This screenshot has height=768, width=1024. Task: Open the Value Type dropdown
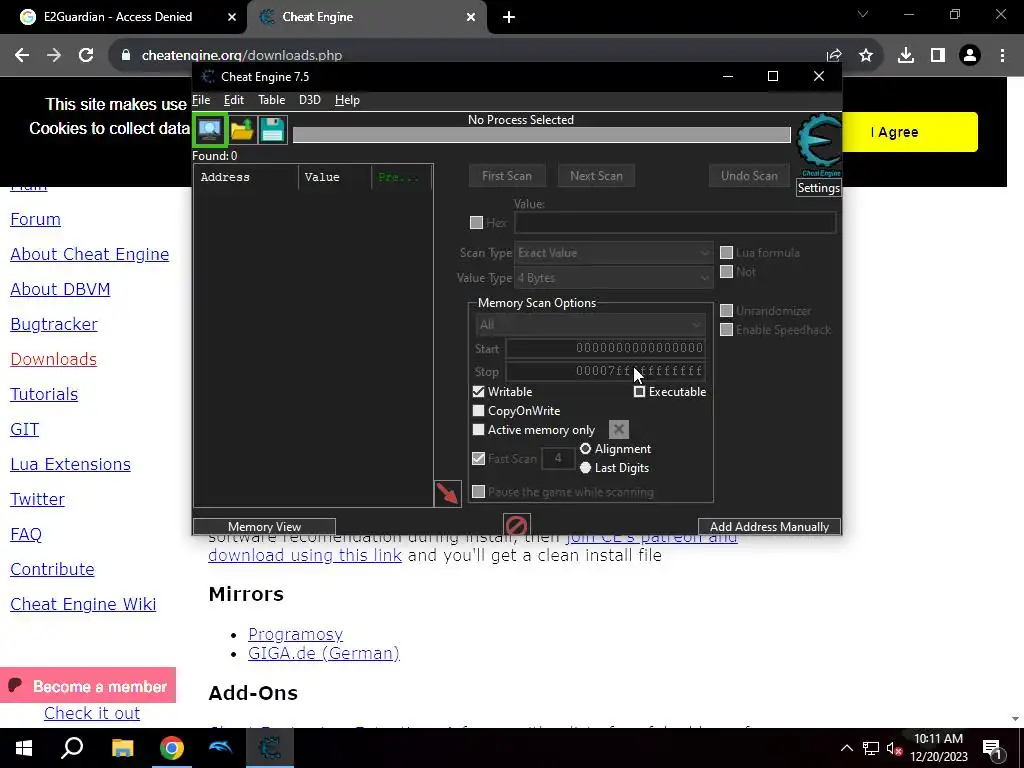[614, 278]
